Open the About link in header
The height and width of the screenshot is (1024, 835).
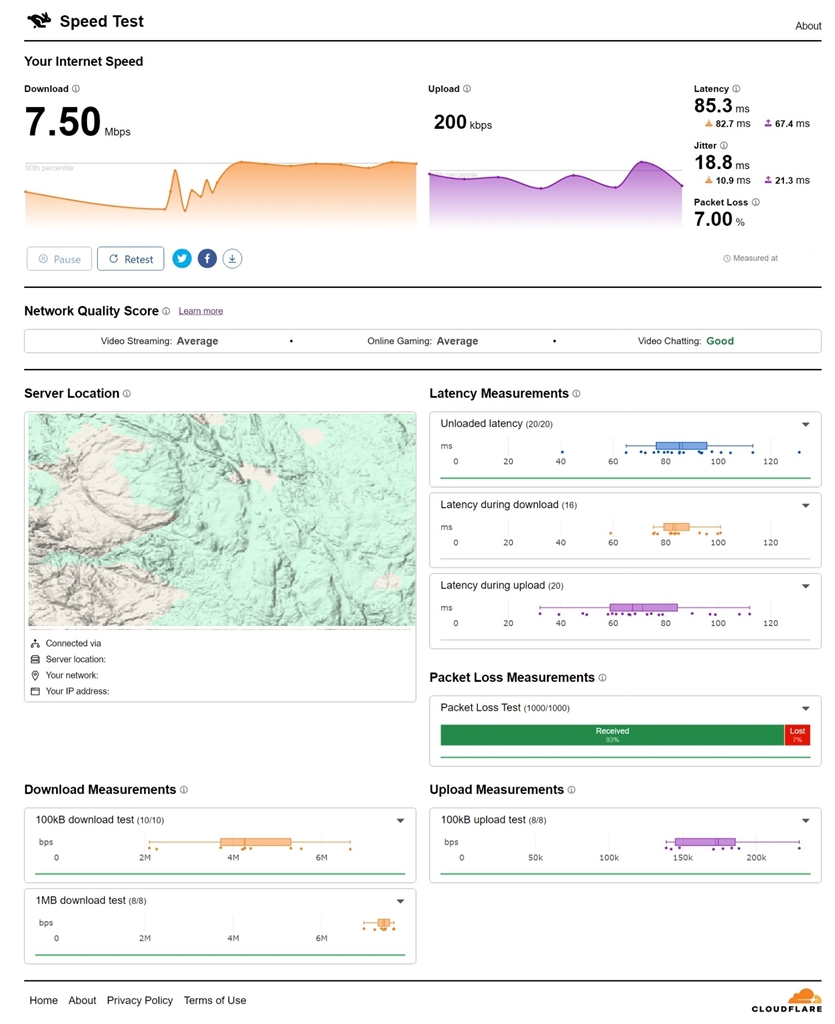click(x=808, y=26)
